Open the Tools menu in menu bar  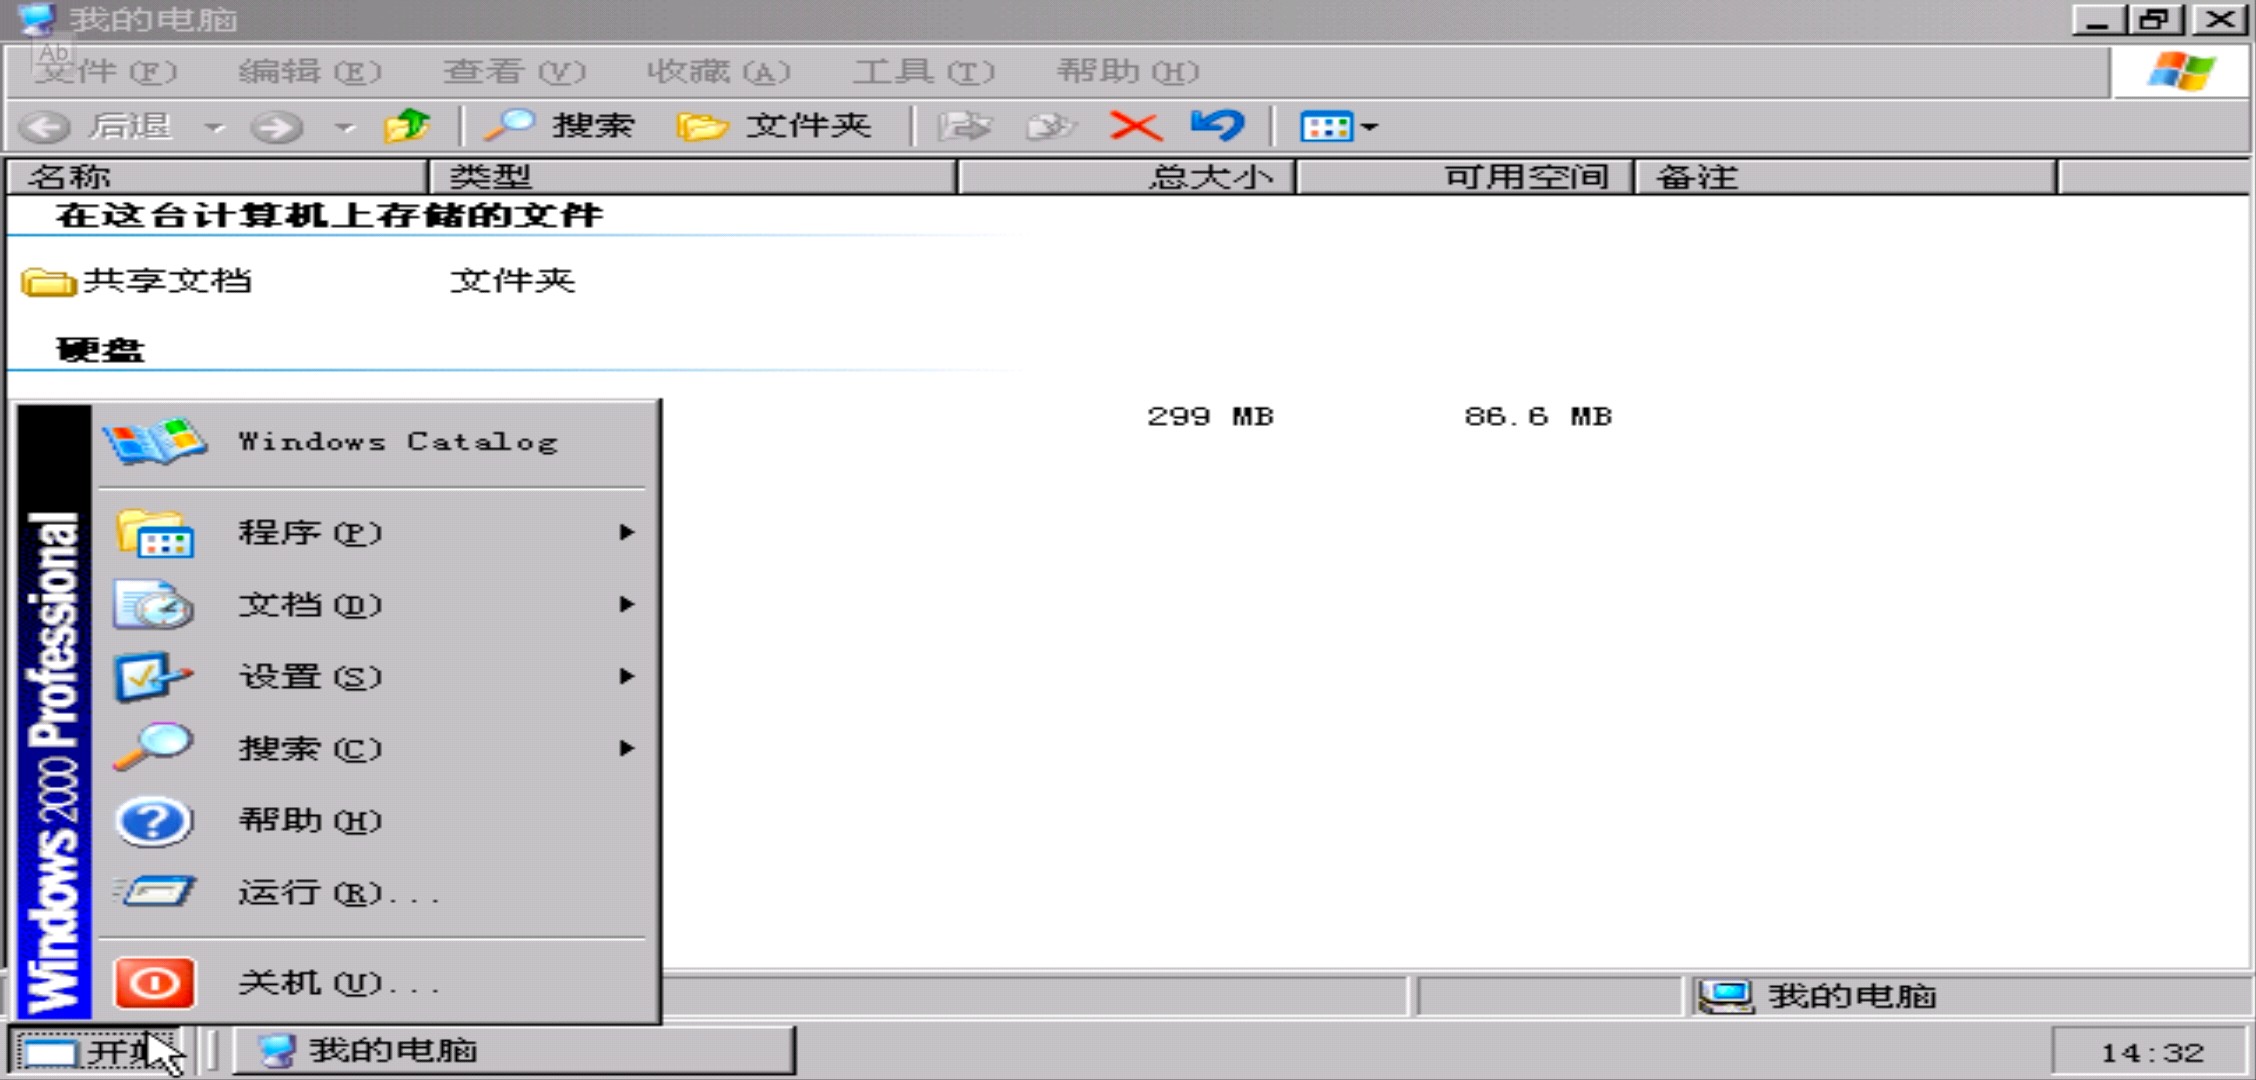coord(922,71)
